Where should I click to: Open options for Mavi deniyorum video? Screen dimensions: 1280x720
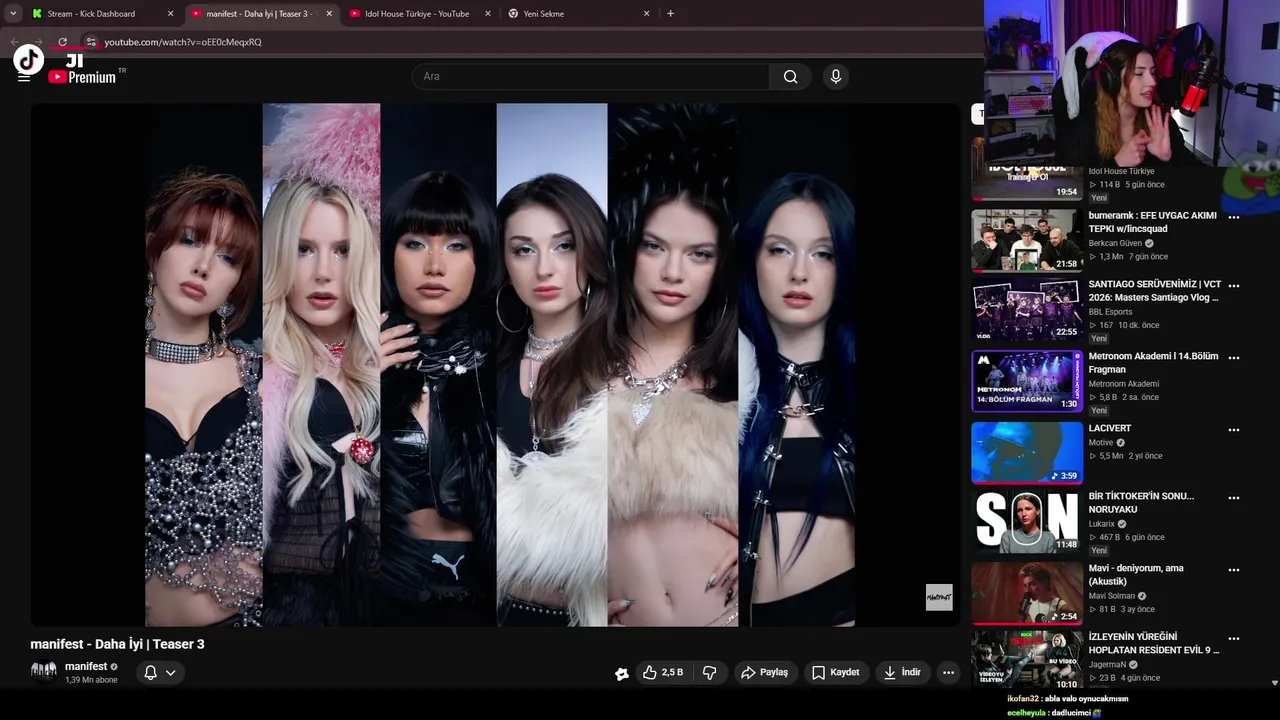1233,570
